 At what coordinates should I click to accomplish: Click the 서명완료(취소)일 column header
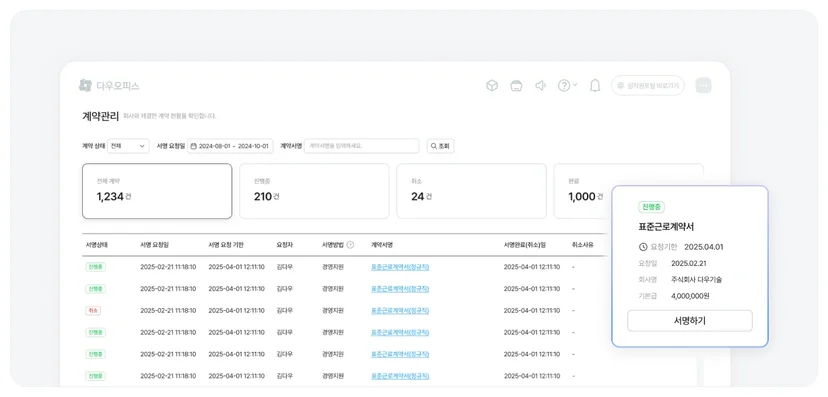525,245
